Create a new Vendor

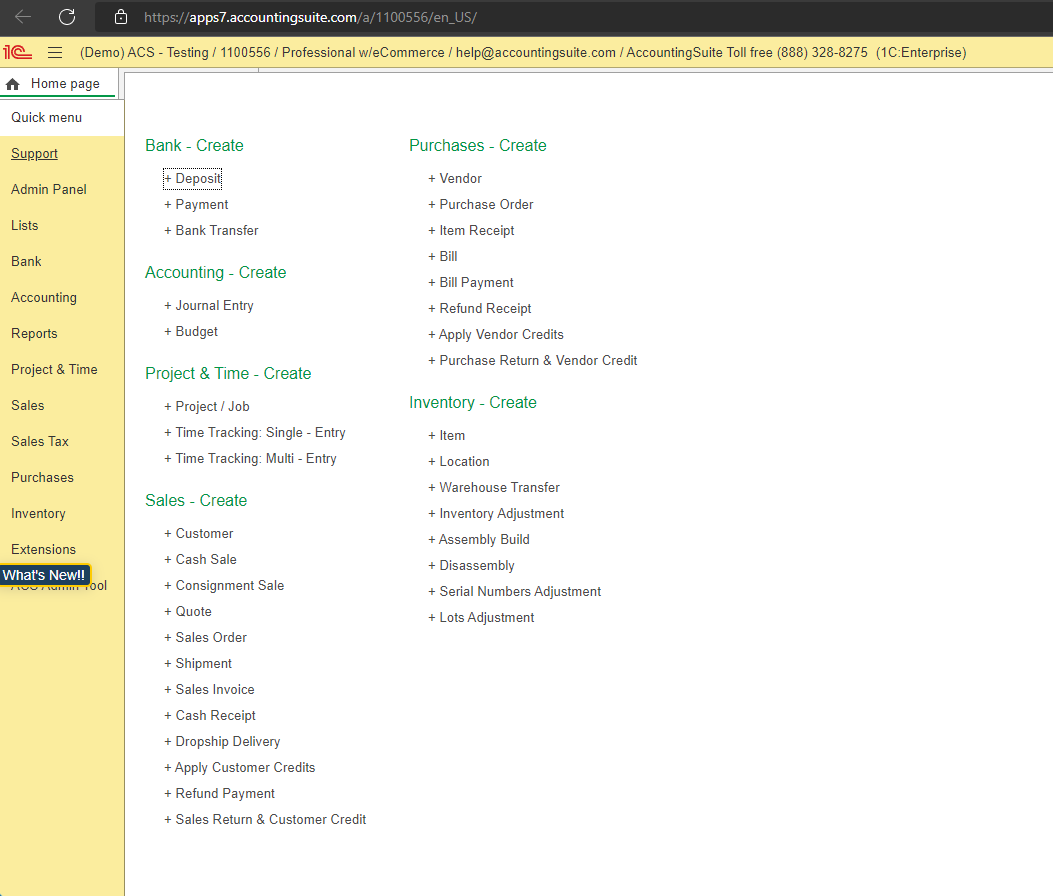[x=455, y=179]
